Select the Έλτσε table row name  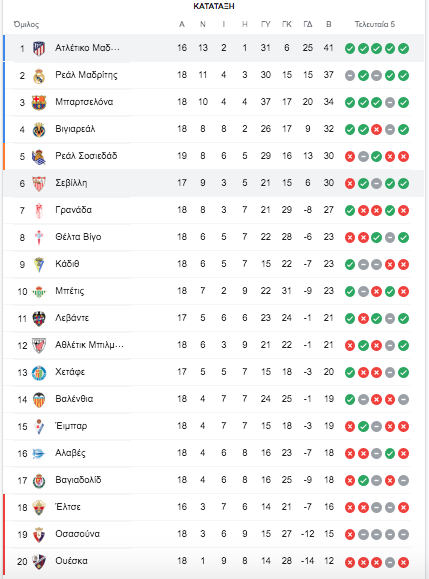(68, 507)
